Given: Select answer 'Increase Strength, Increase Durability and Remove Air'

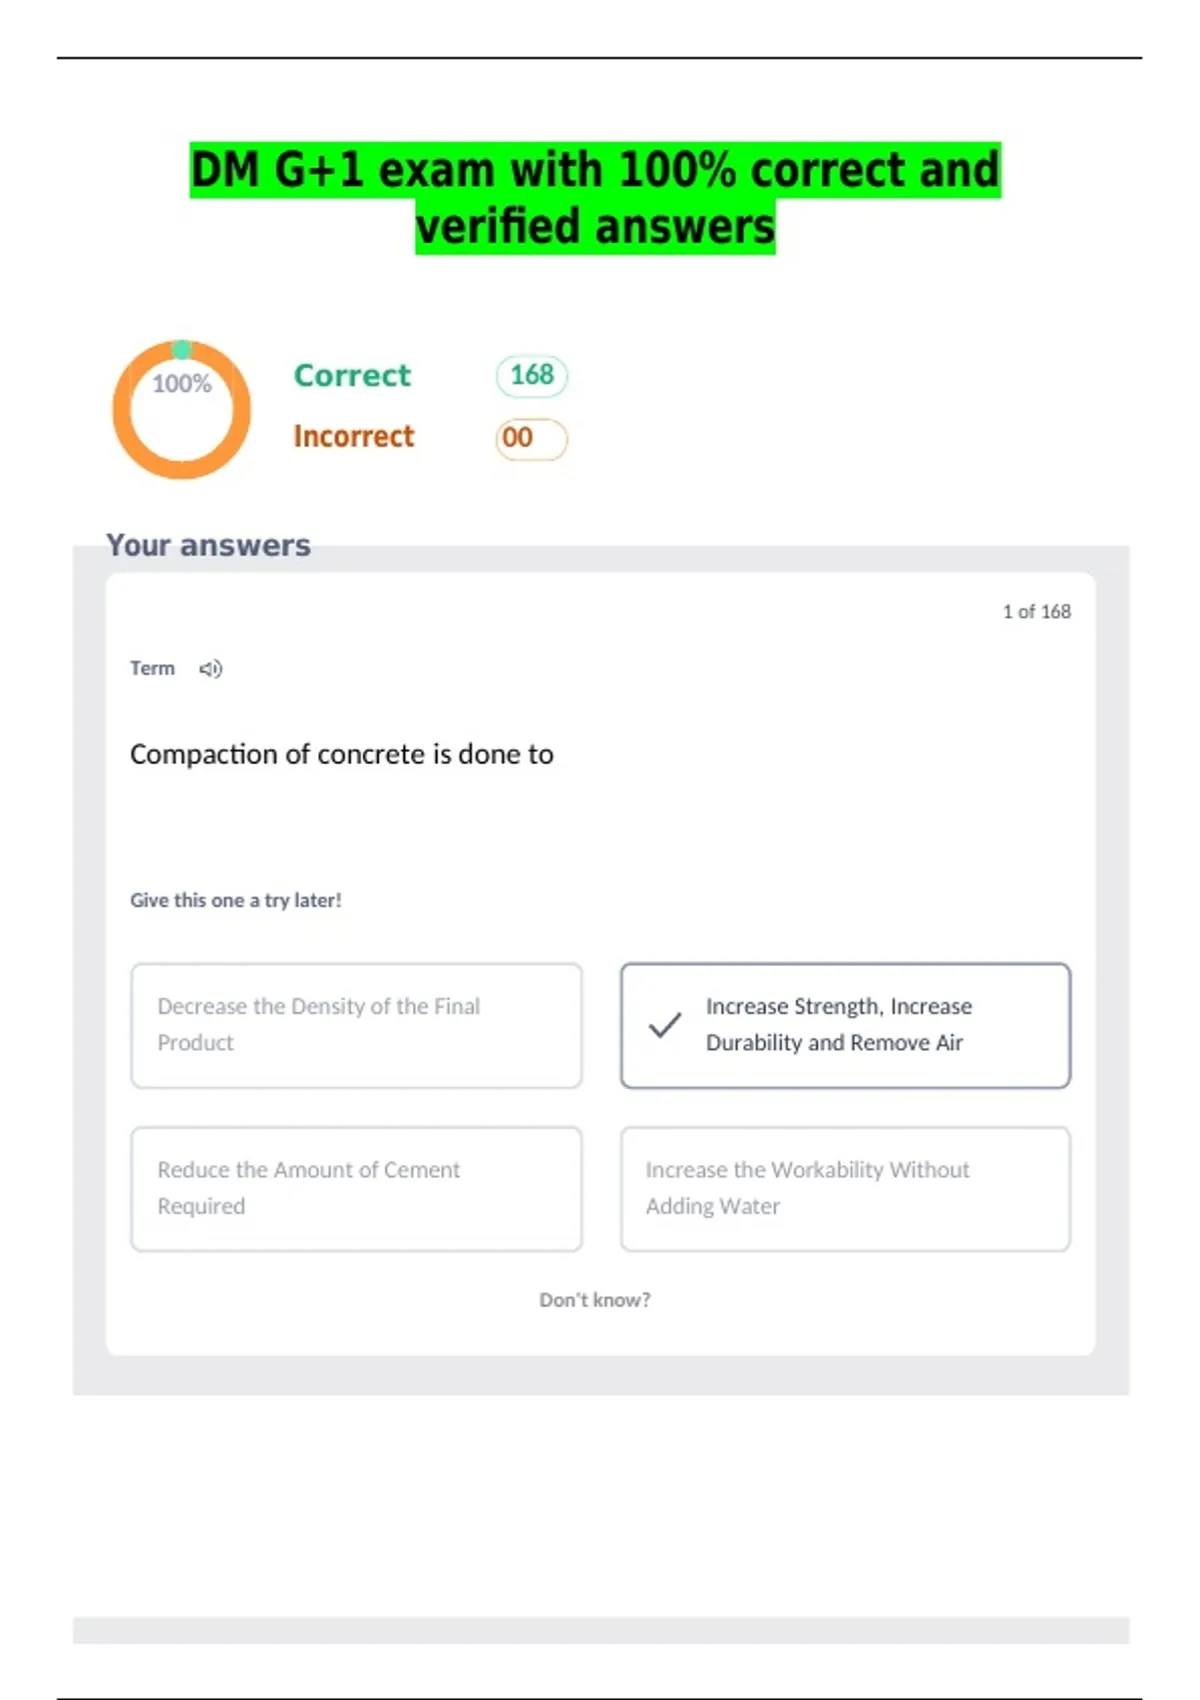Looking at the screenshot, I should point(845,1025).
